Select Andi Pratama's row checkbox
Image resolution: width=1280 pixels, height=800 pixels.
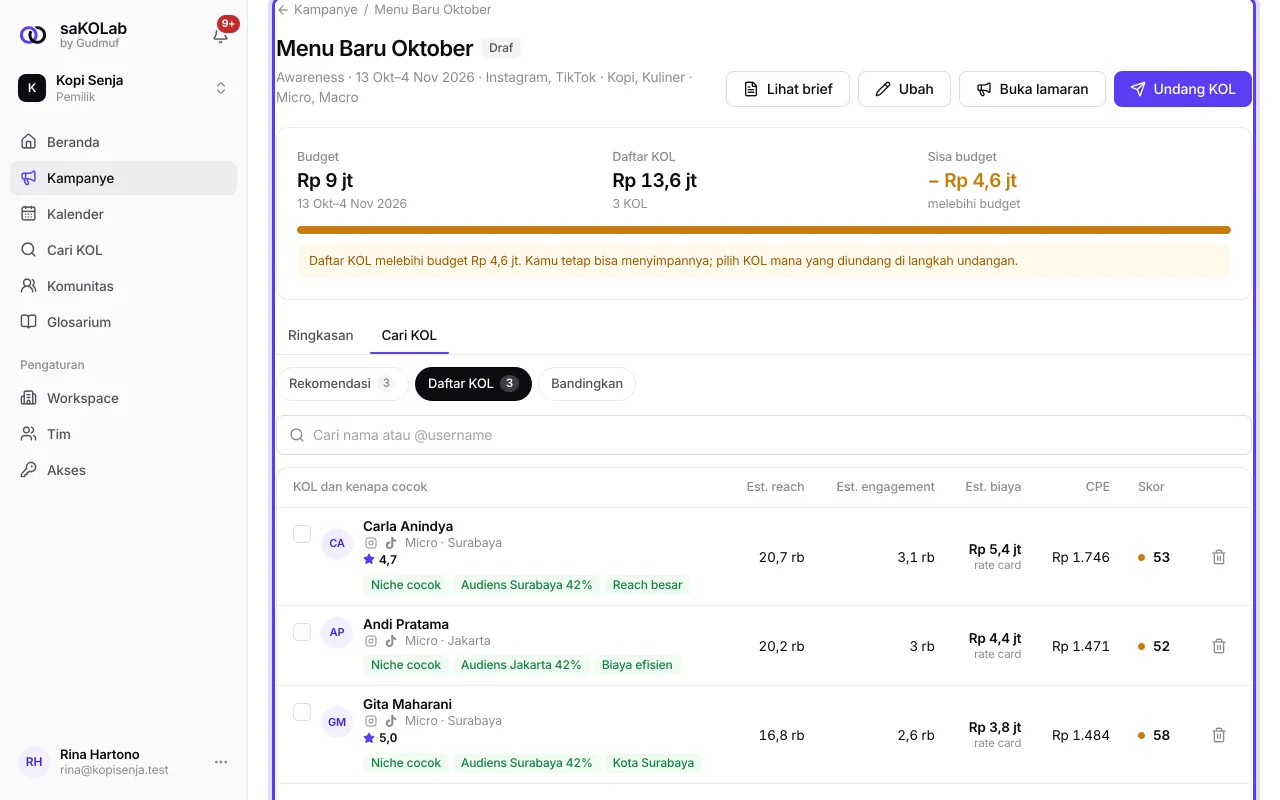pos(302,632)
